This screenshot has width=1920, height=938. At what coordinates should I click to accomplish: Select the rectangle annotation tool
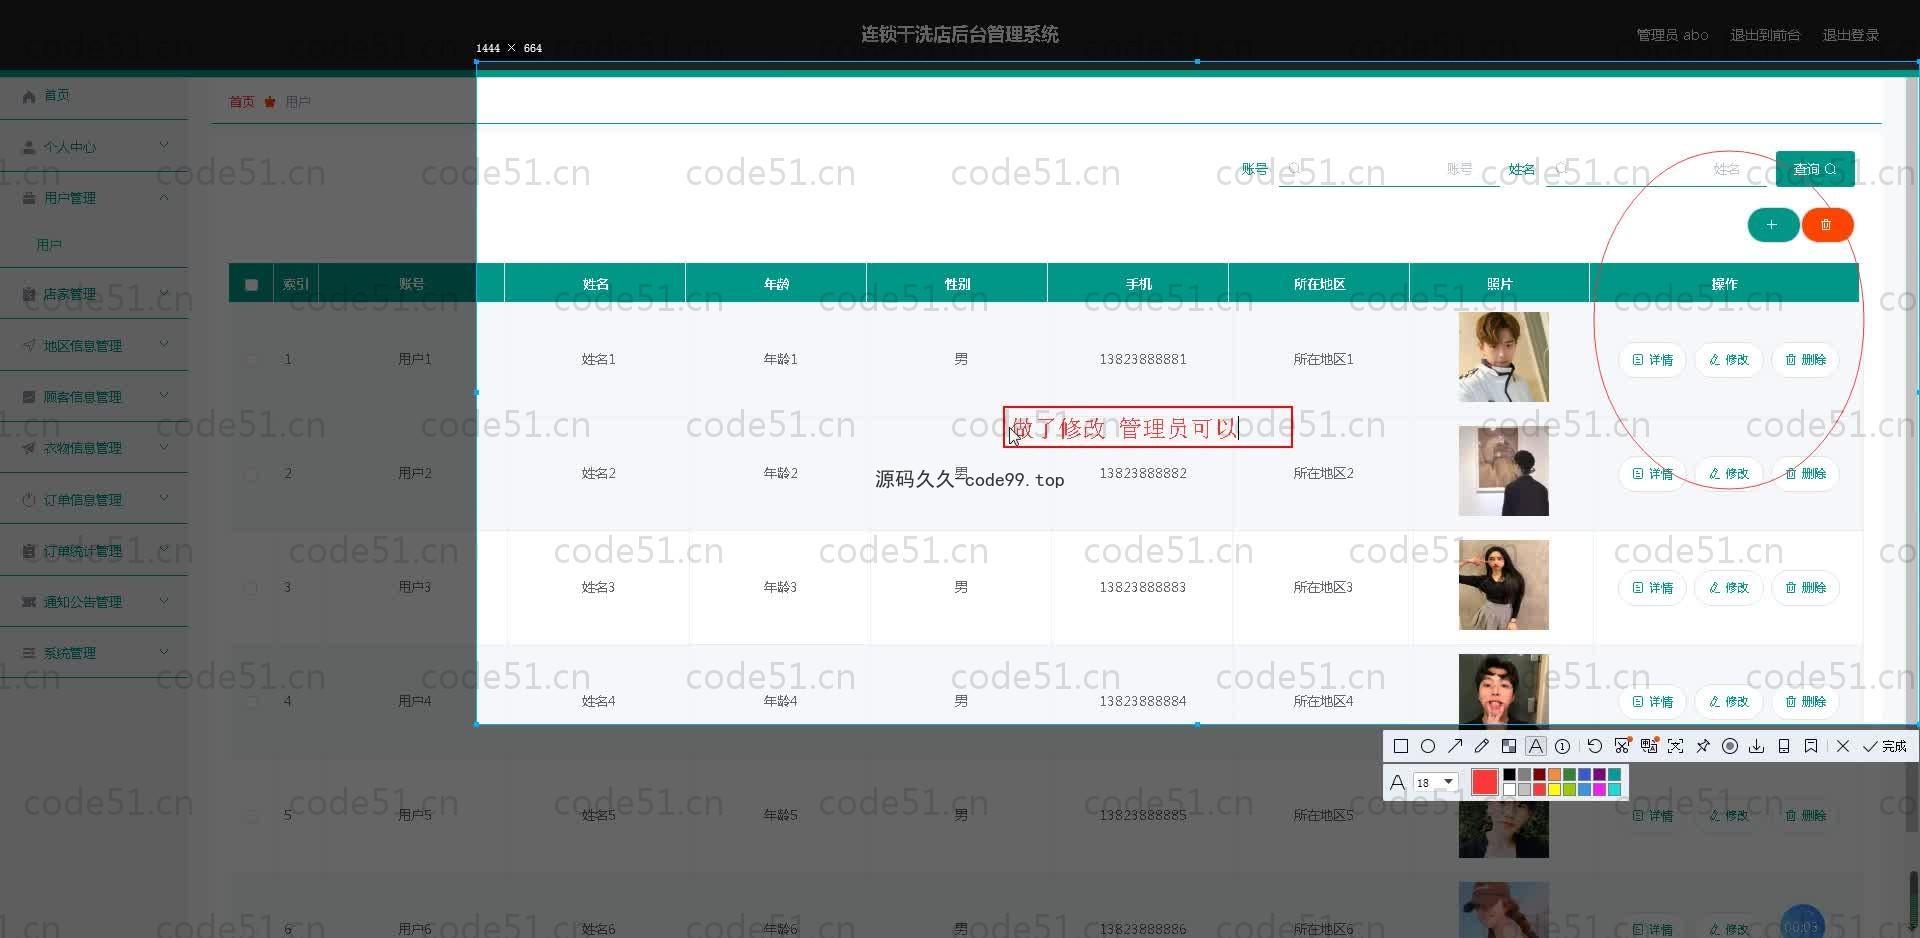[x=1401, y=746]
